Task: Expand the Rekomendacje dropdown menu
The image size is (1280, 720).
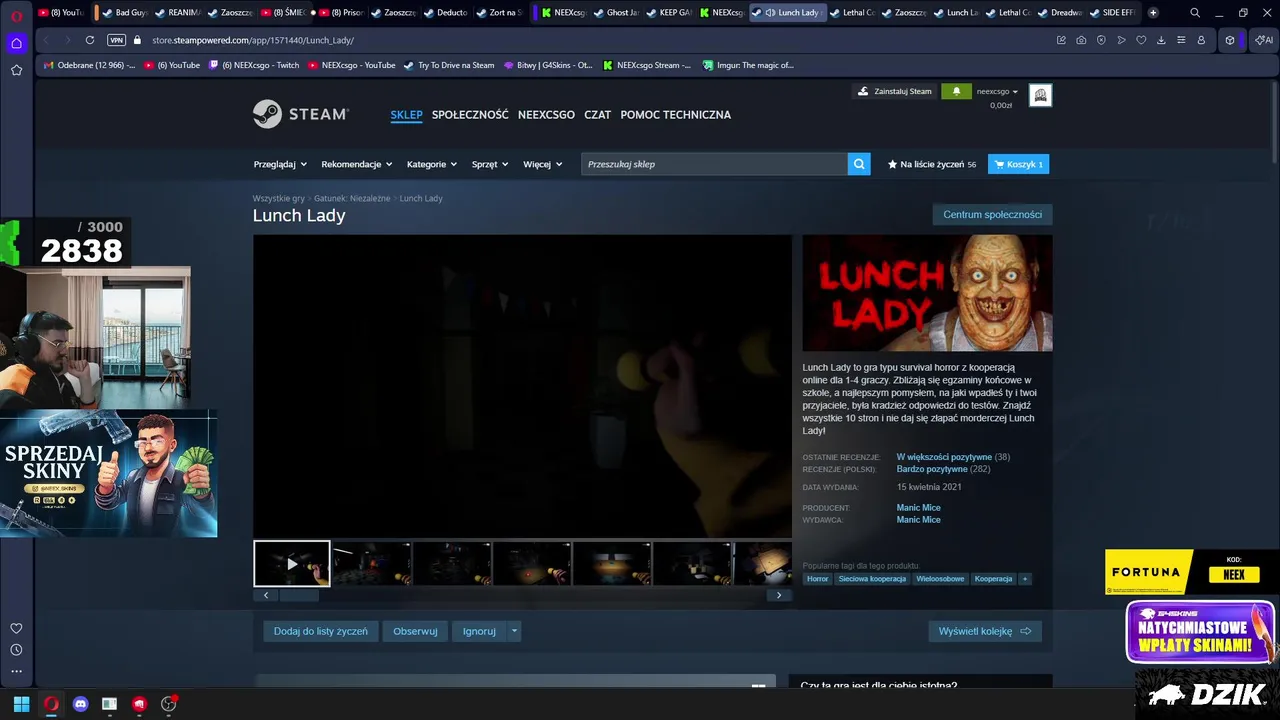Action: pyautogui.click(x=356, y=164)
